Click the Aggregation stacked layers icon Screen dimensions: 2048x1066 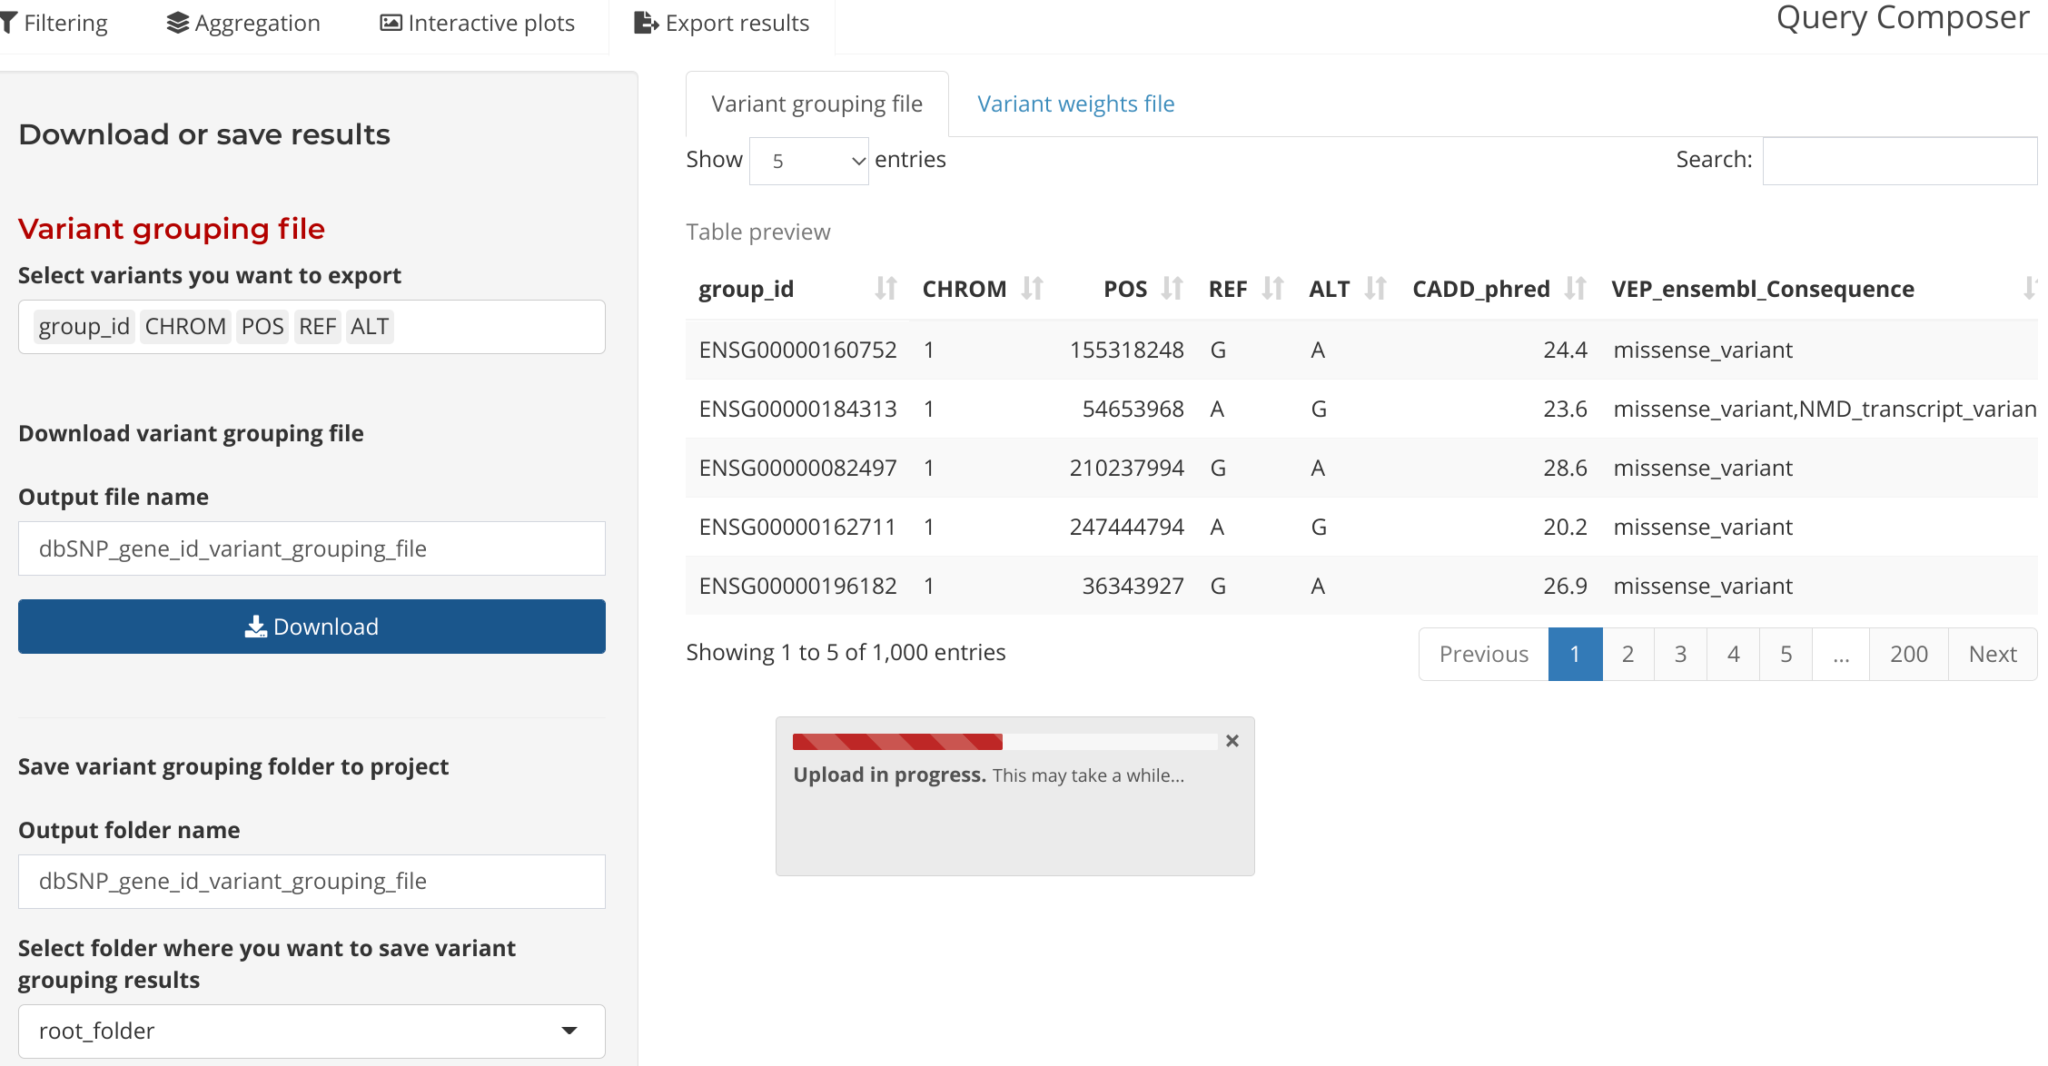point(176,22)
